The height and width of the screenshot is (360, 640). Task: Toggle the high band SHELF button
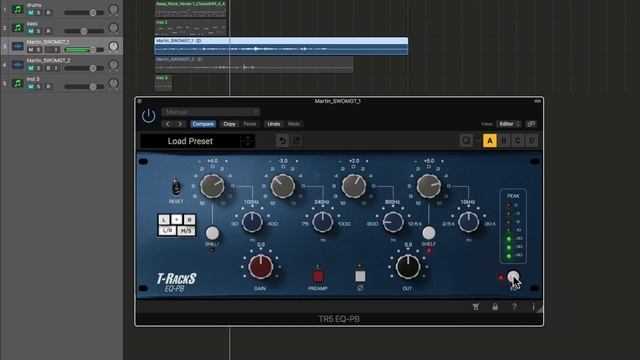tap(429, 233)
